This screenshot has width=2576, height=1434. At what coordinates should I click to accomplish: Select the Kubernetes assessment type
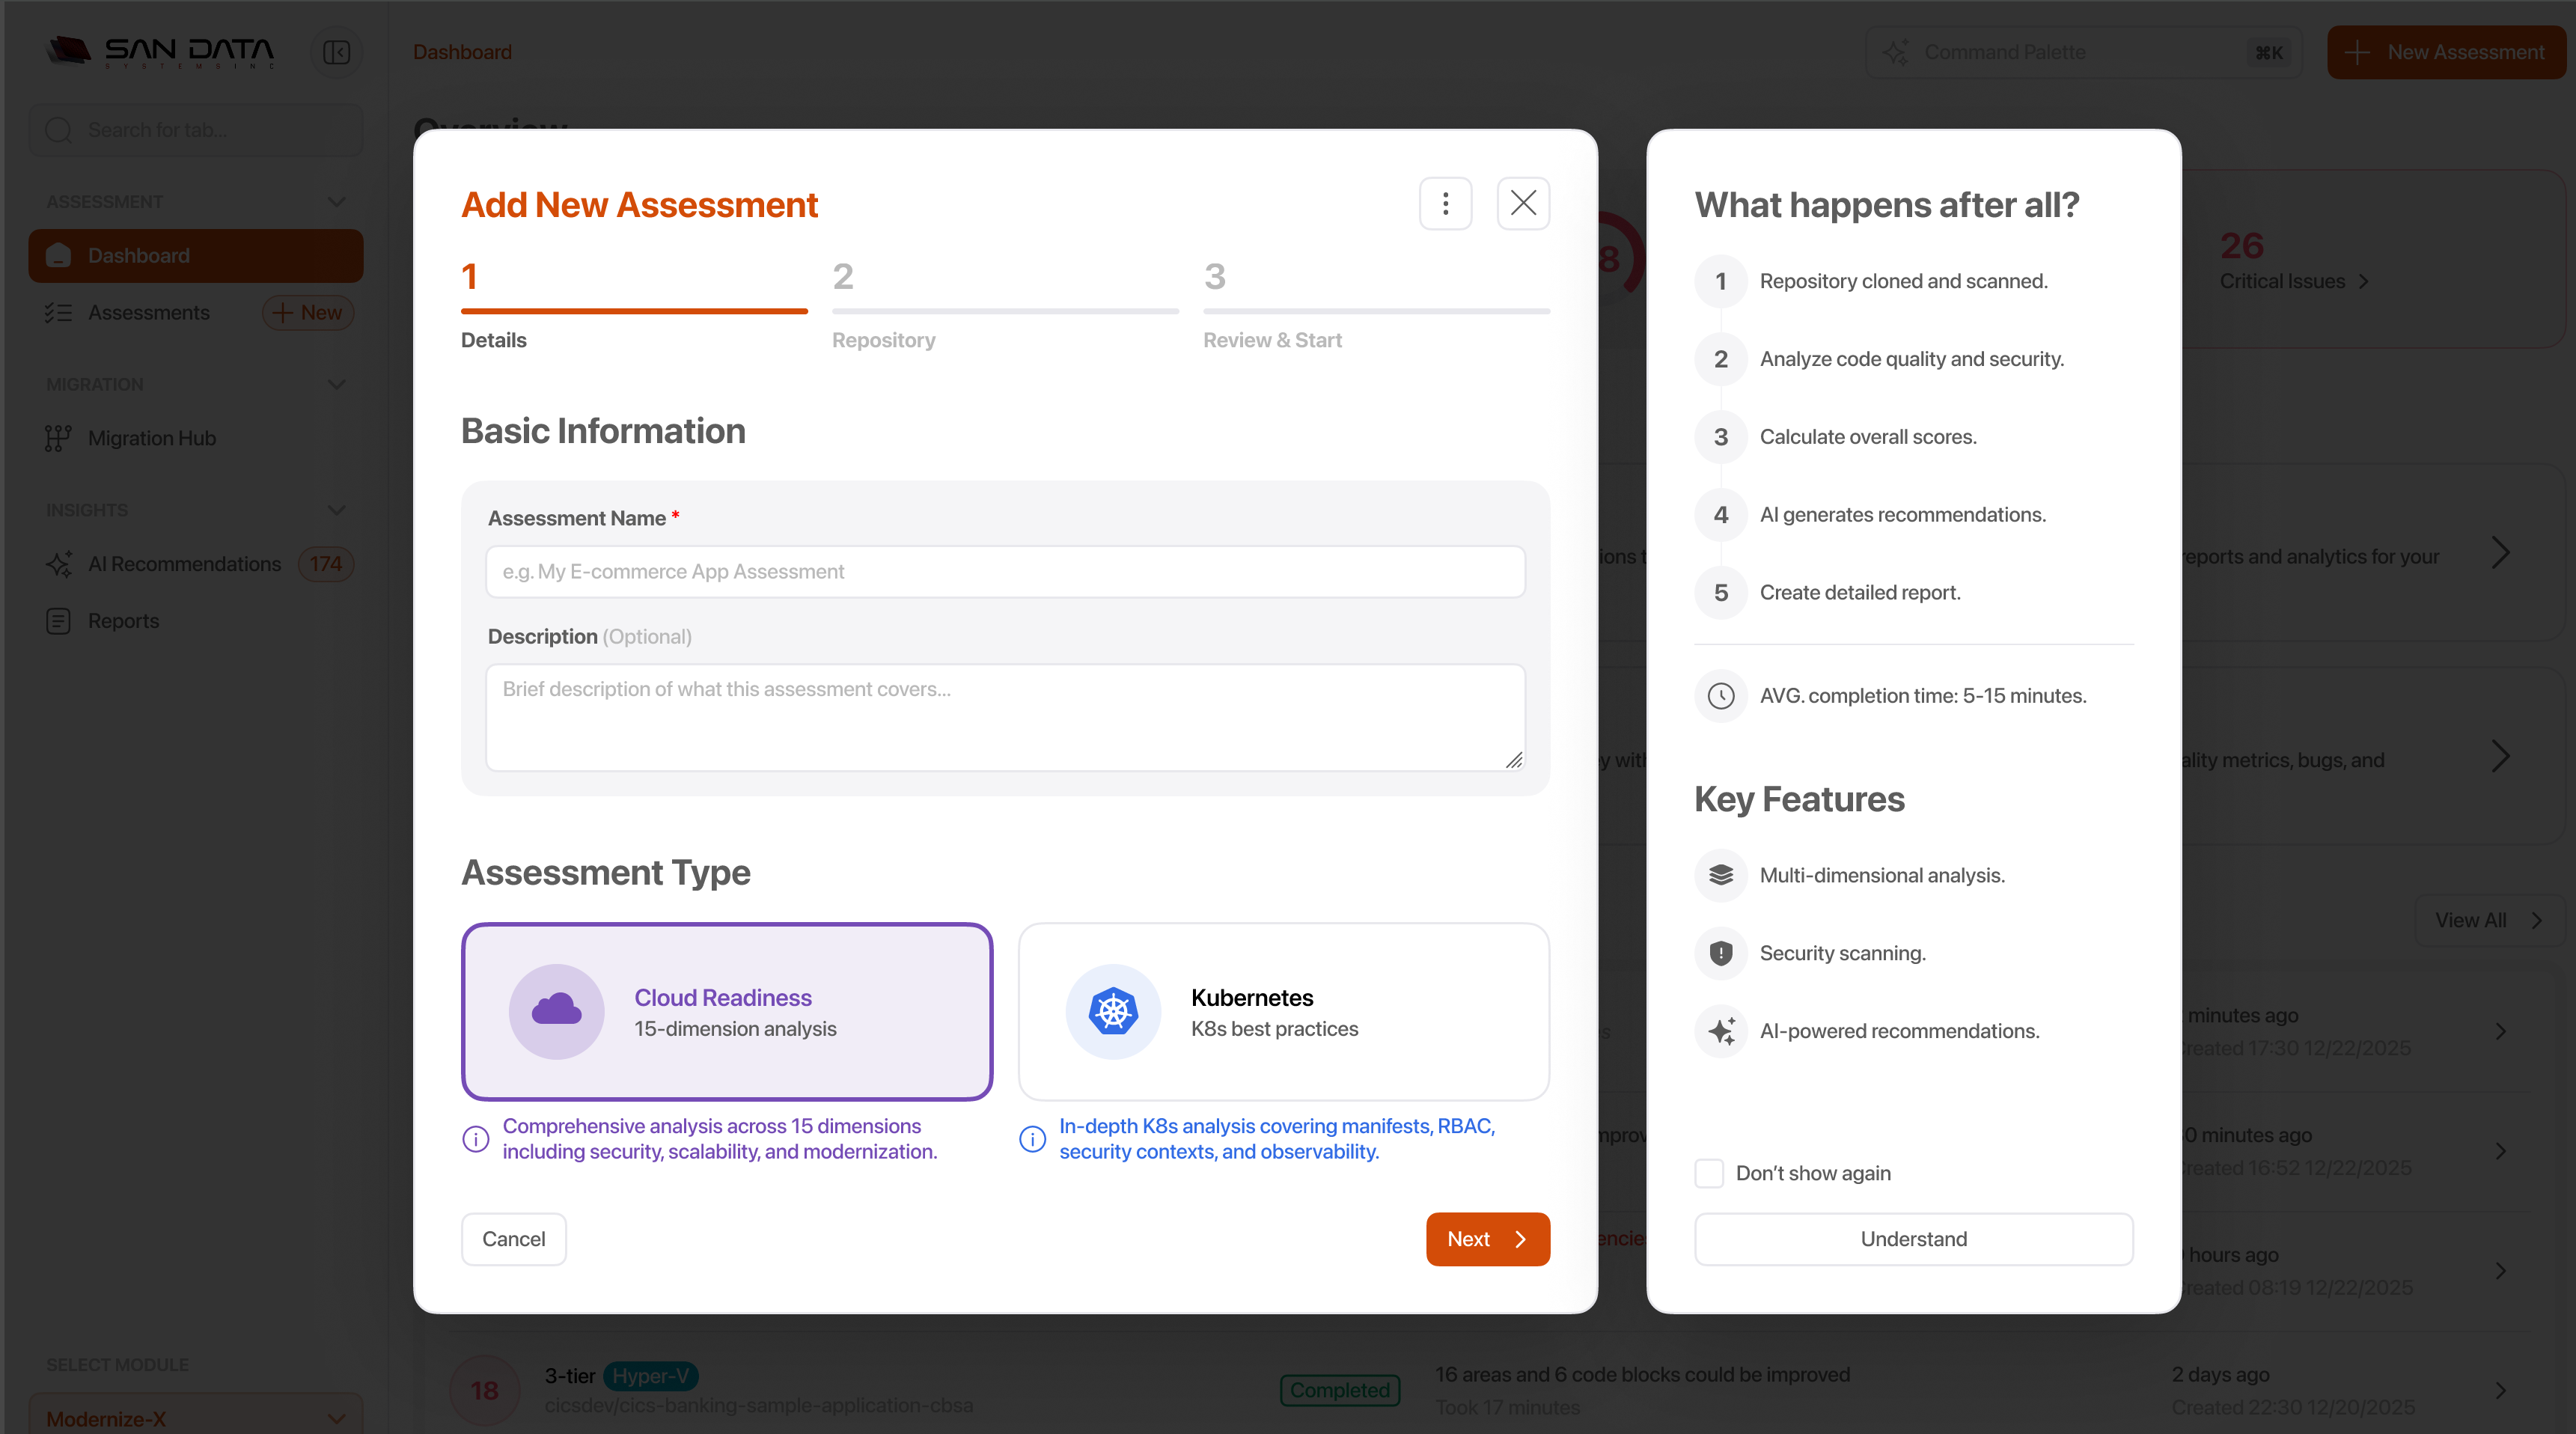click(1283, 1011)
